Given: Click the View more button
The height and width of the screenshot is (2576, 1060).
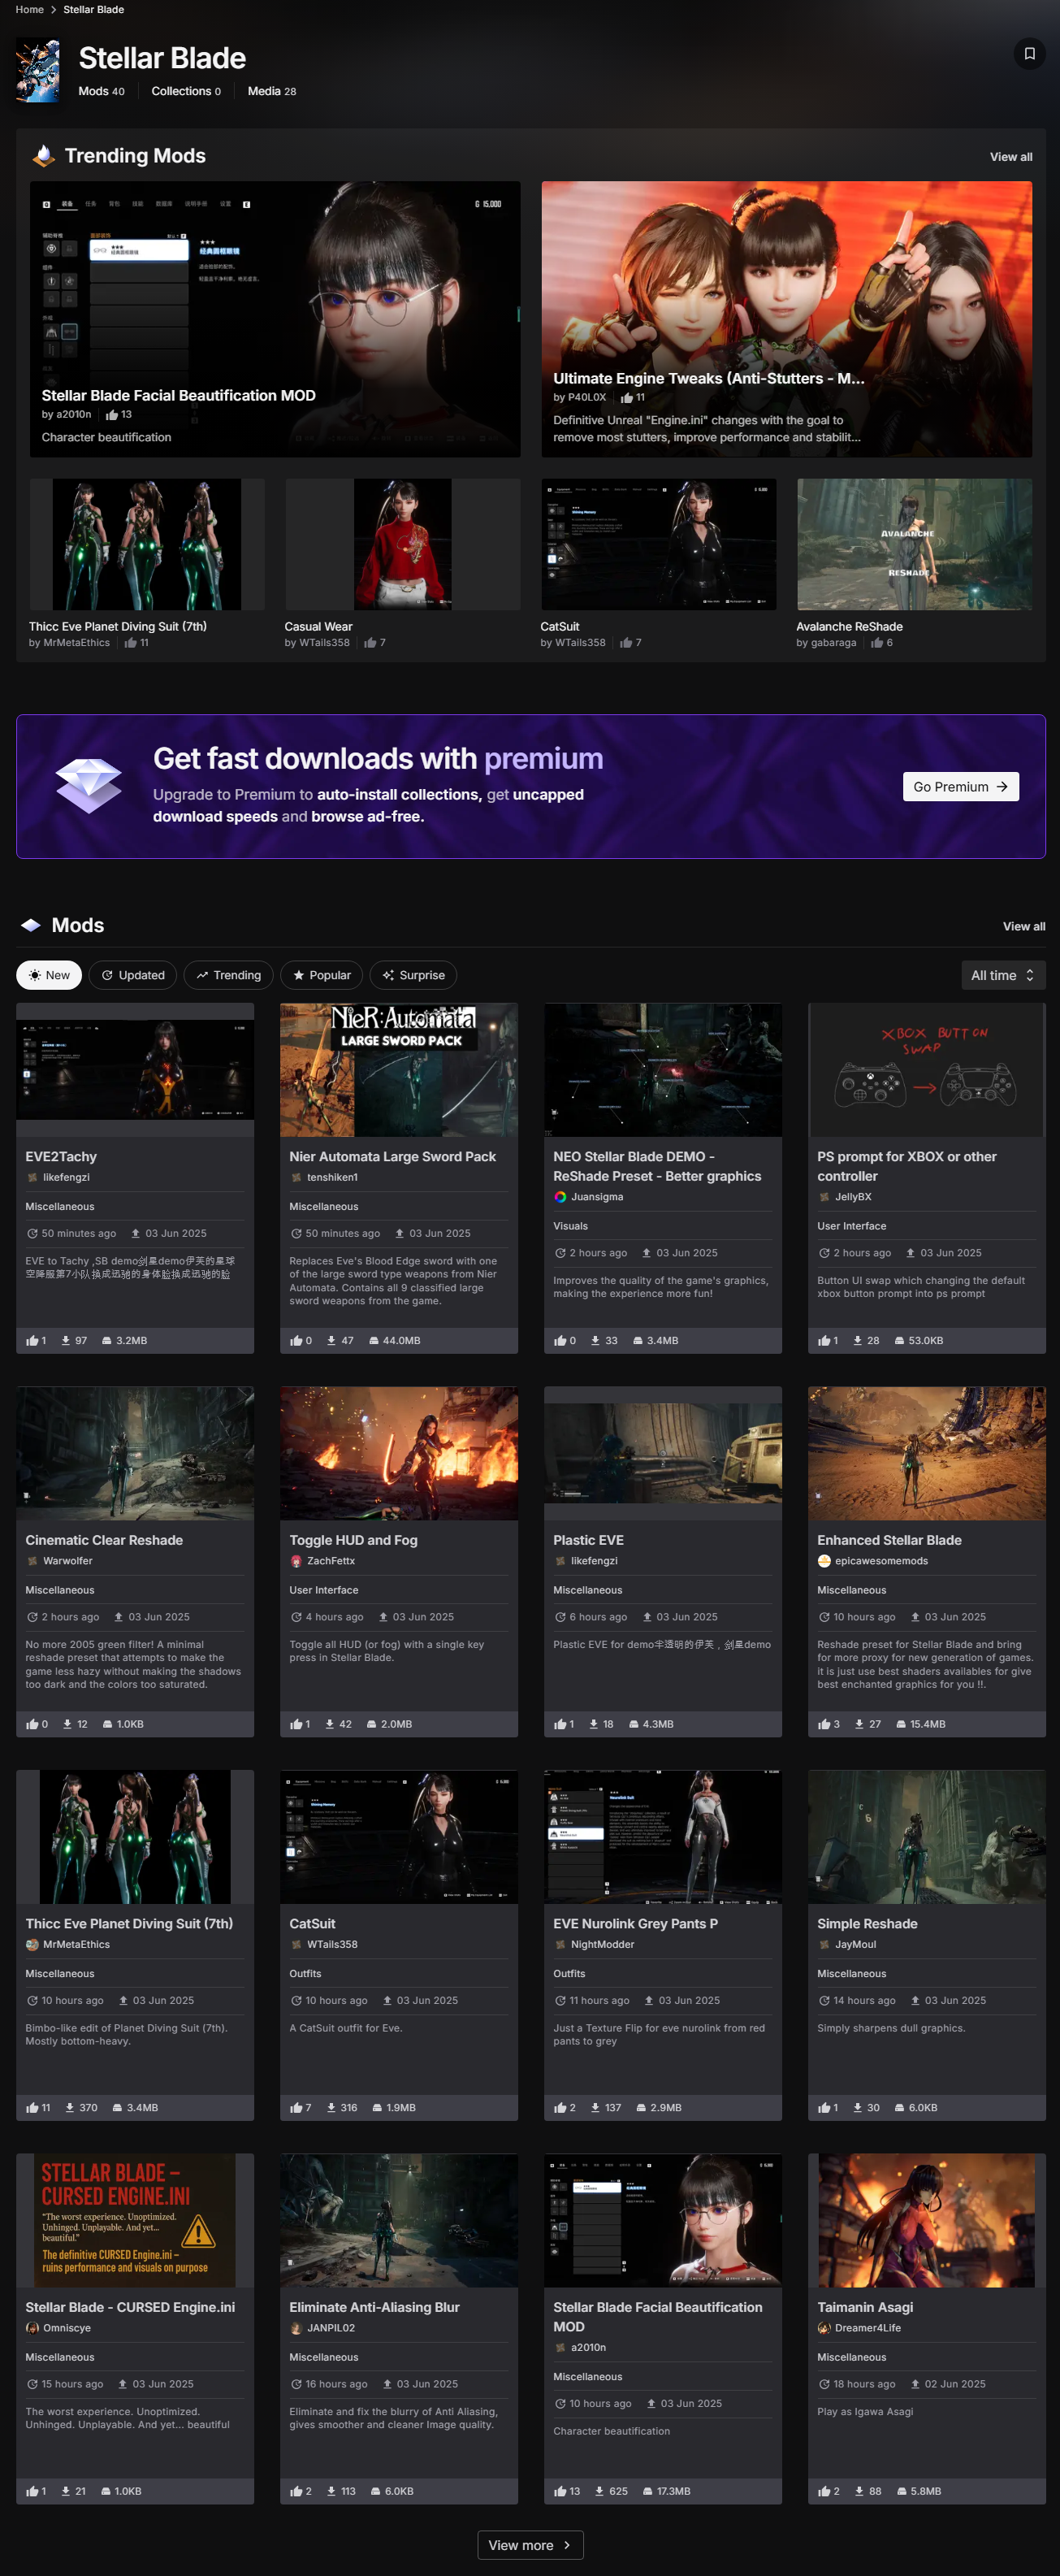Looking at the screenshot, I should [x=530, y=2545].
